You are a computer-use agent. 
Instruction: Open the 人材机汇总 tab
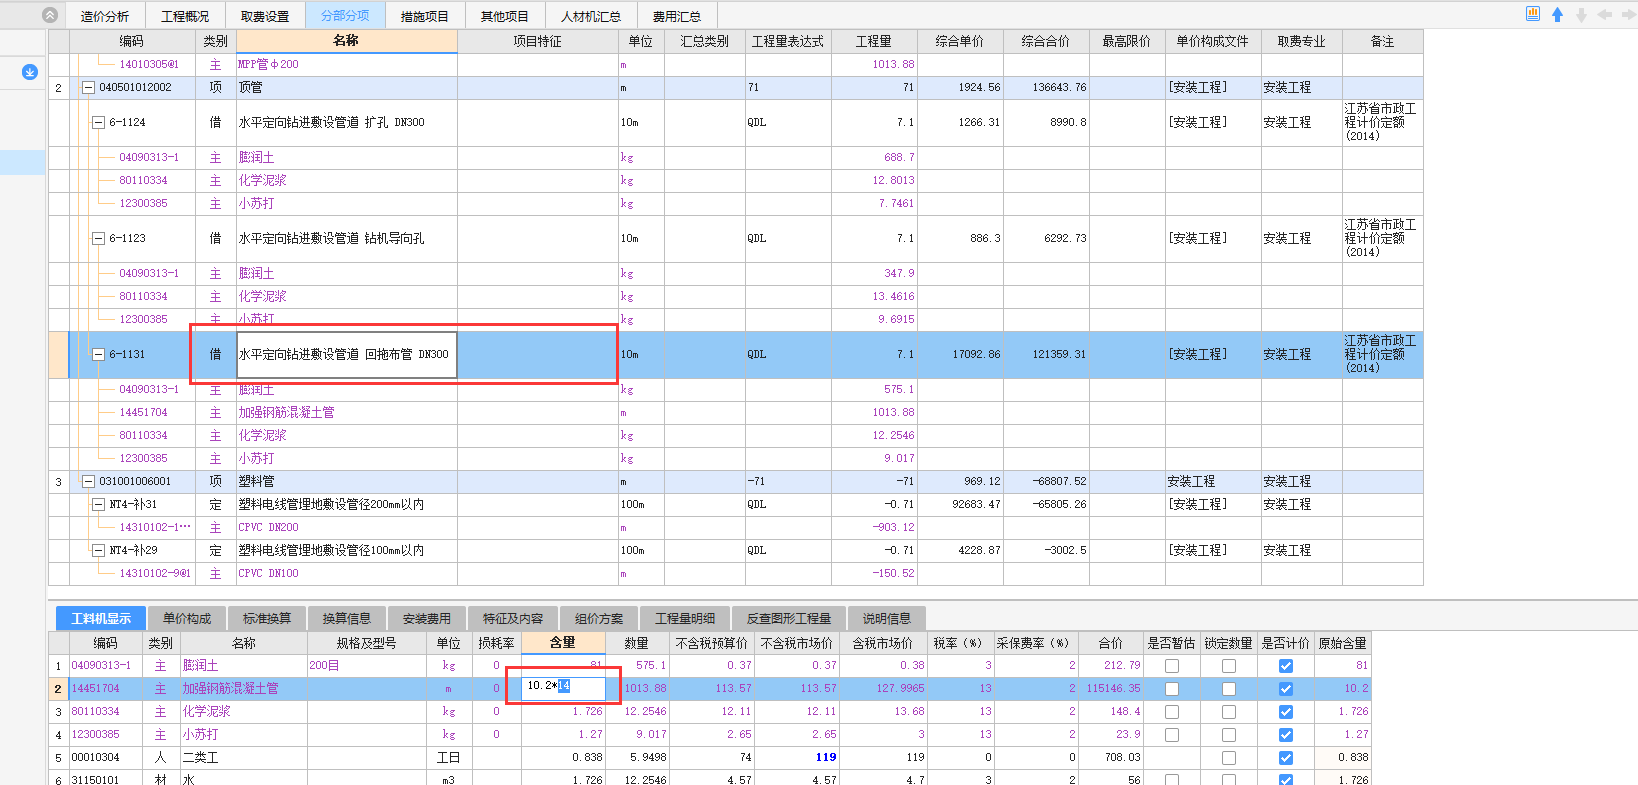591,16
